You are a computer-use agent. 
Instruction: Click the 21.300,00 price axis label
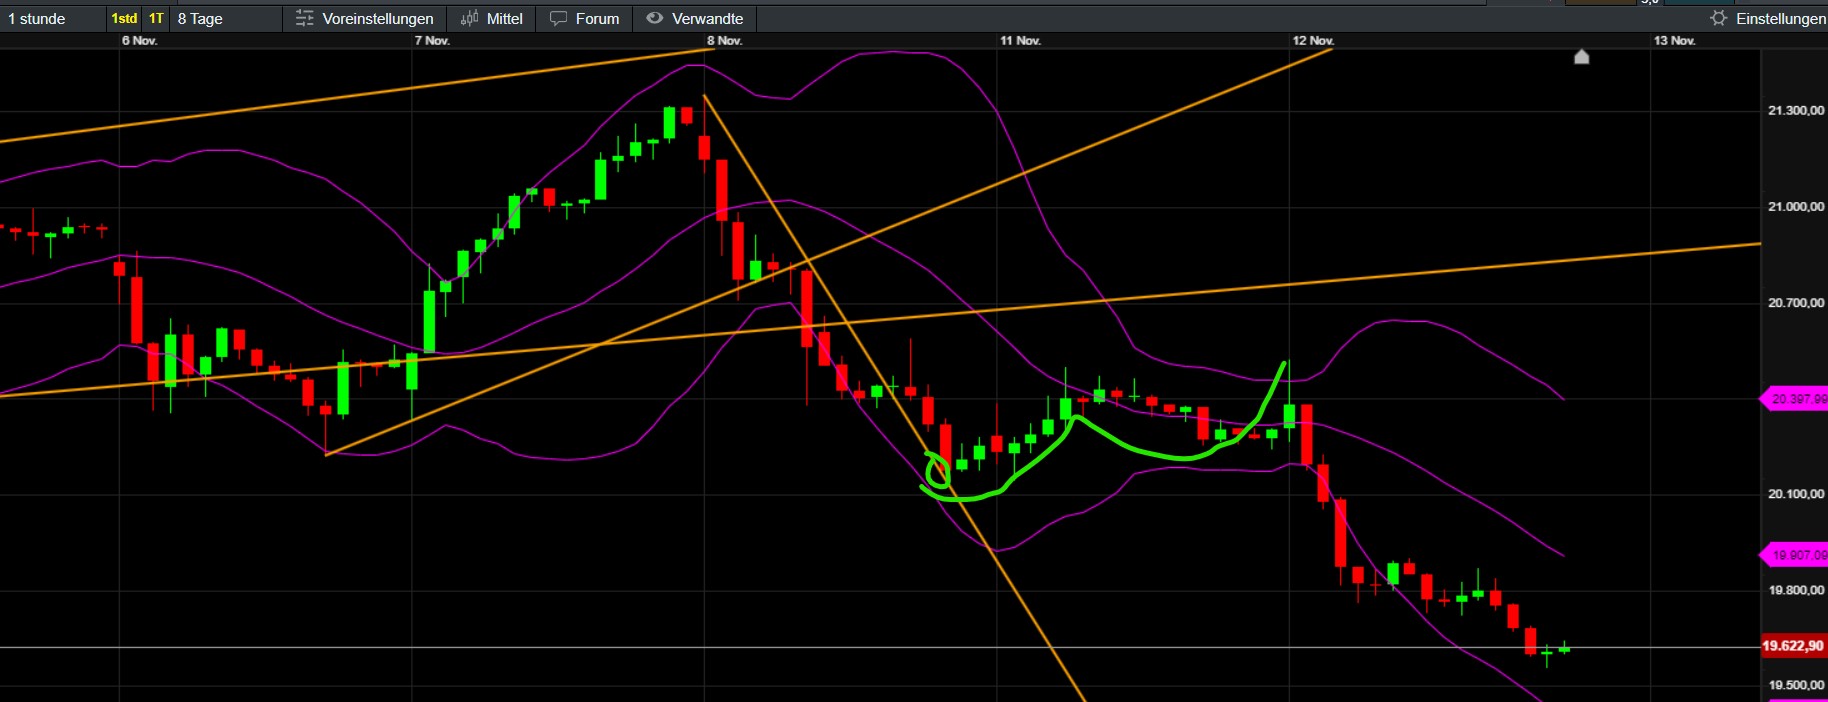pyautogui.click(x=1796, y=111)
